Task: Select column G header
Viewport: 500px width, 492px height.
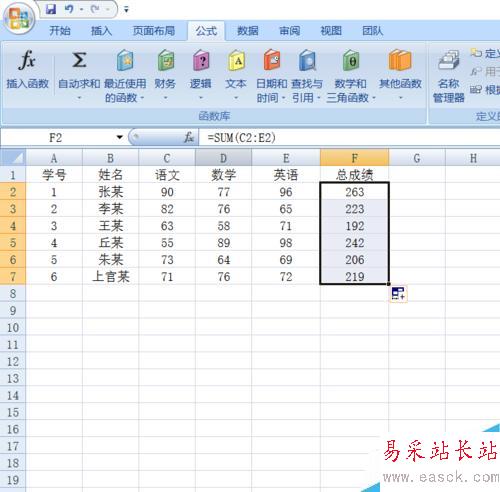Action: pos(417,158)
